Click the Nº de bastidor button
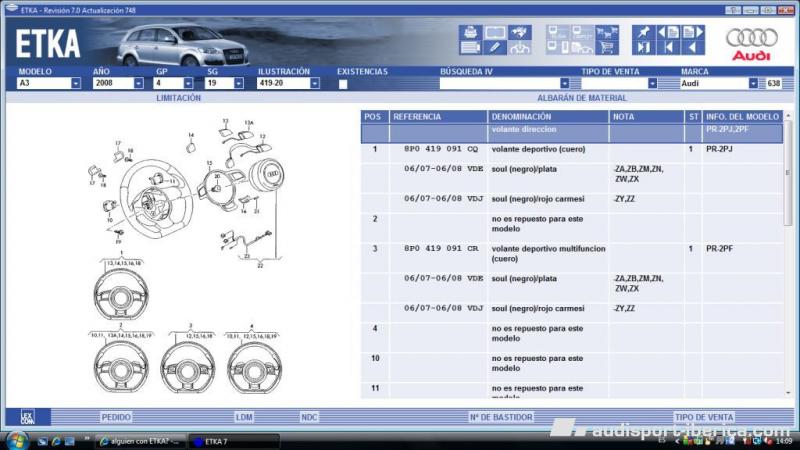This screenshot has height=450, width=800. (501, 417)
